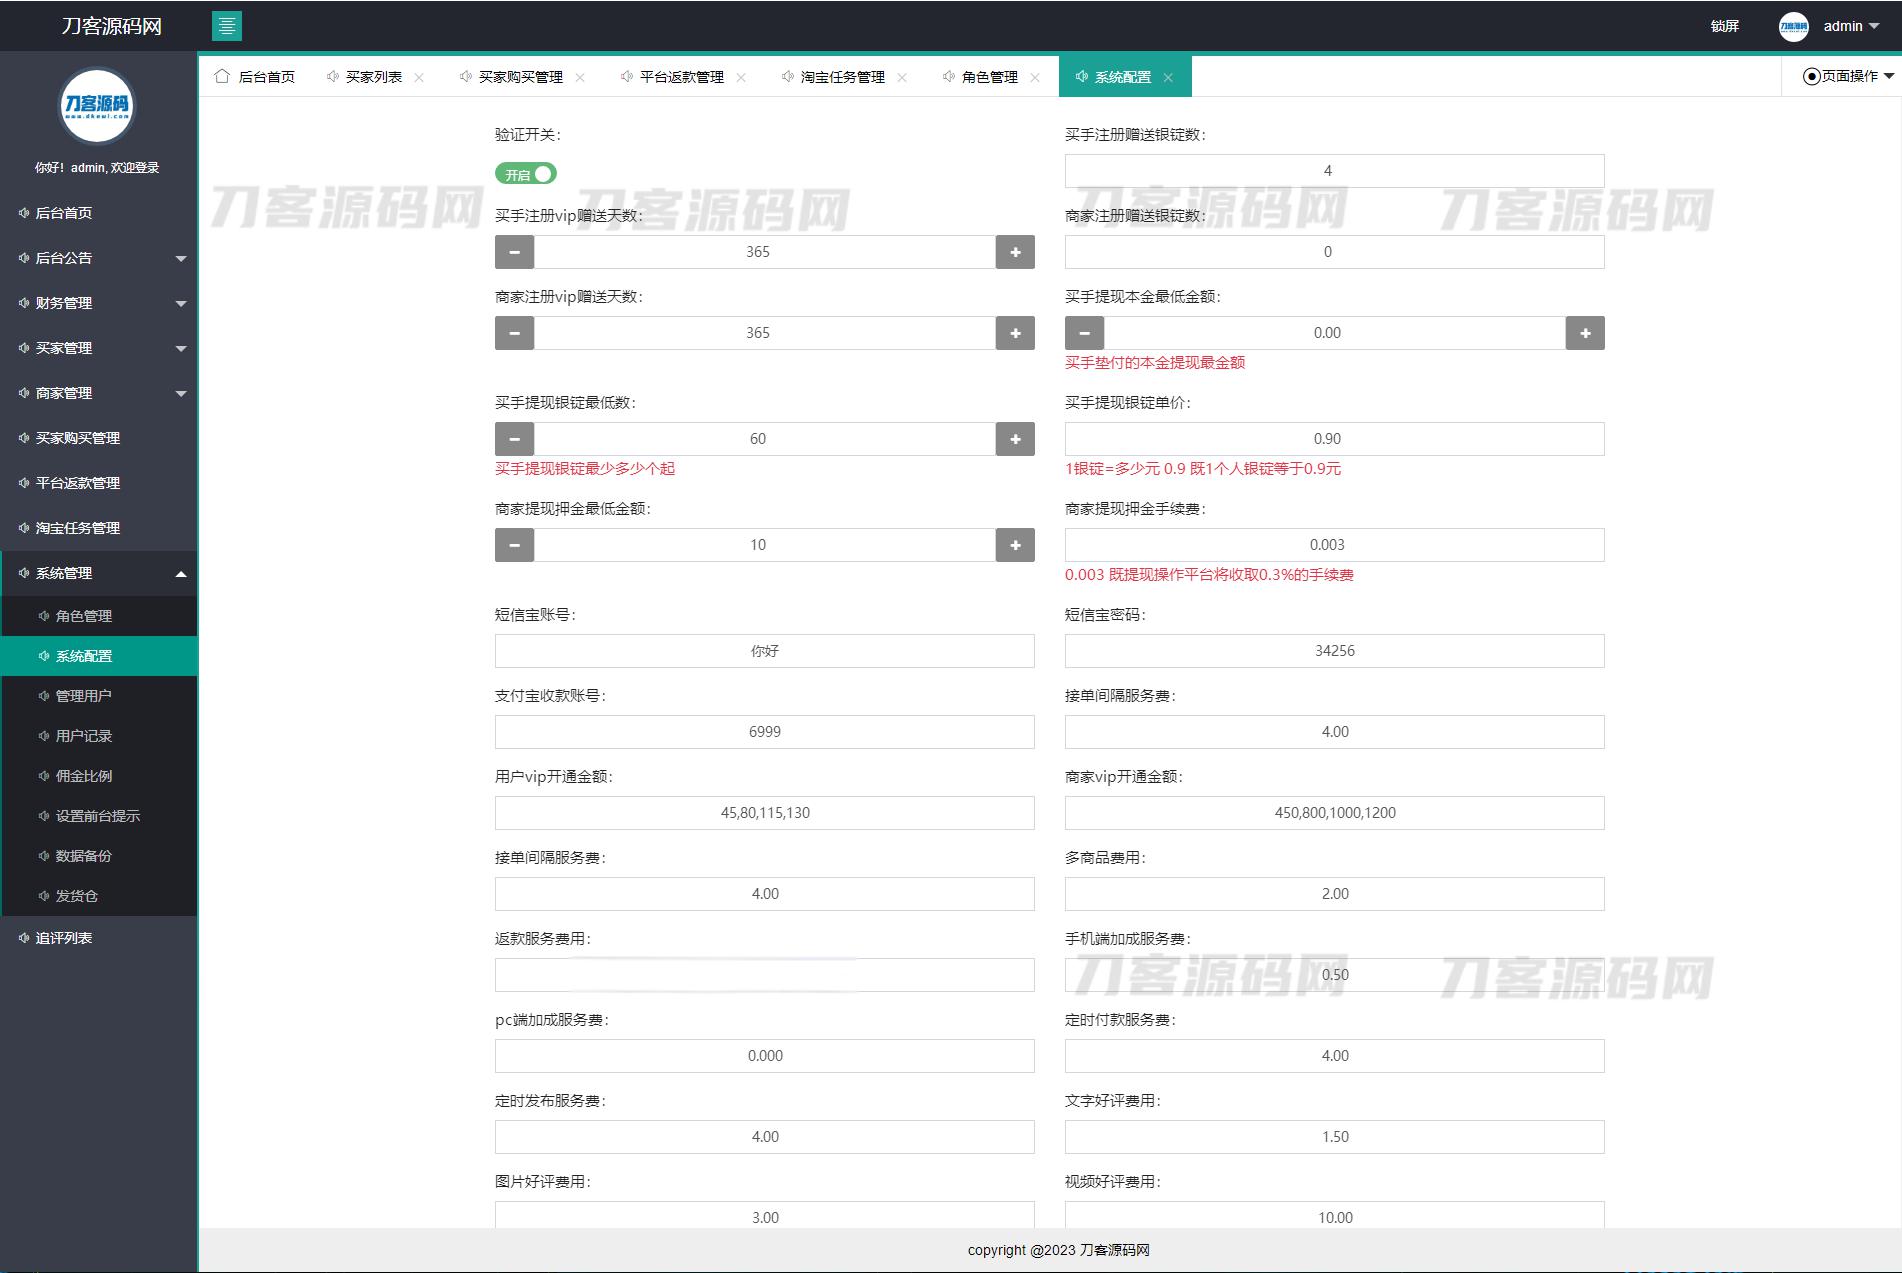Close the 买家列表 tab
This screenshot has width=1902, height=1273.
419,78
